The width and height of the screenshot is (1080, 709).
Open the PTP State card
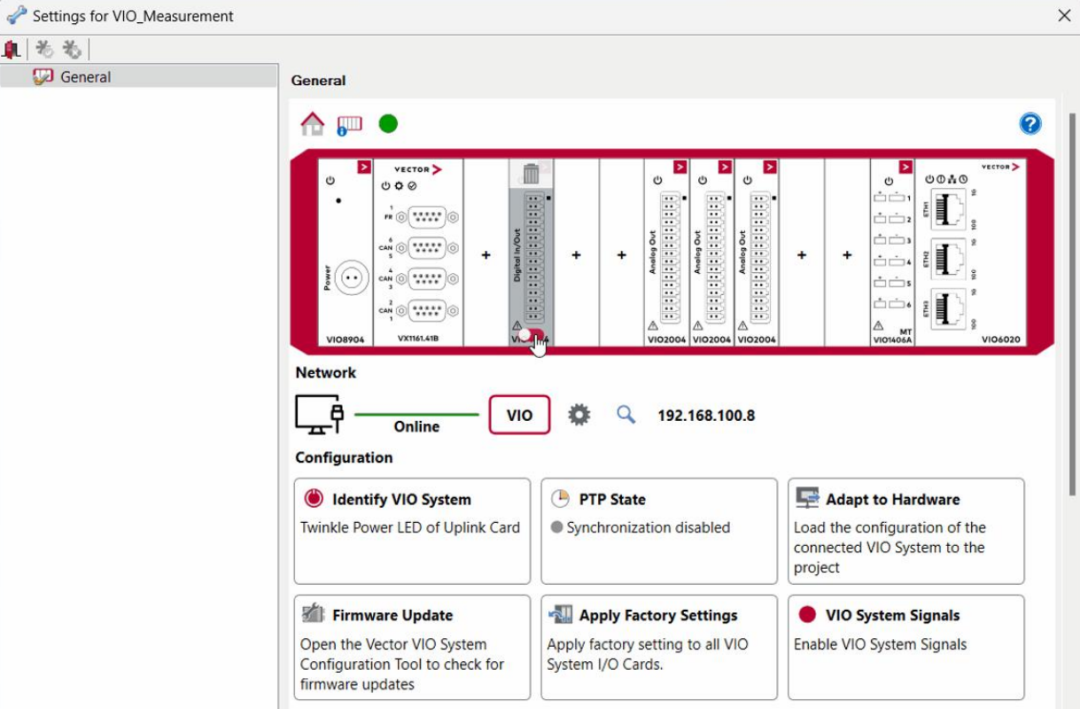[x=659, y=531]
